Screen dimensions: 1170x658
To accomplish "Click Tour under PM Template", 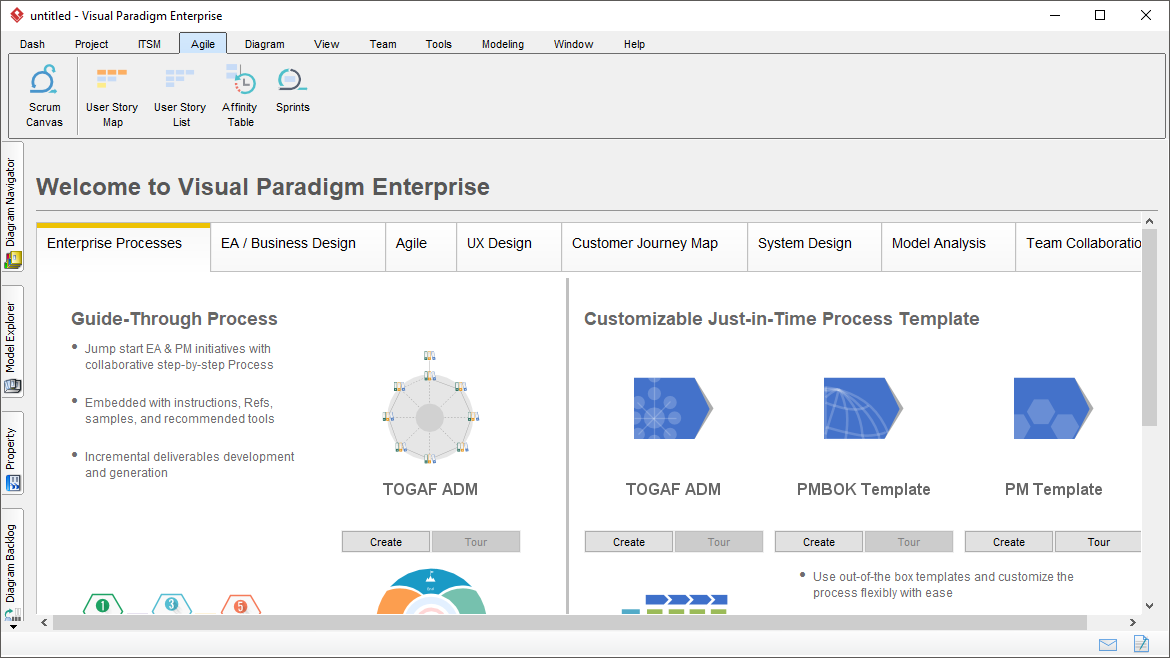I will pyautogui.click(x=1098, y=542).
